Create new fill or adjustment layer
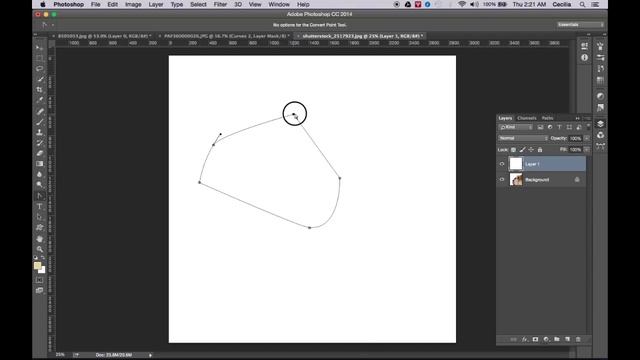Screen dimensions: 640x360 [x=546, y=339]
